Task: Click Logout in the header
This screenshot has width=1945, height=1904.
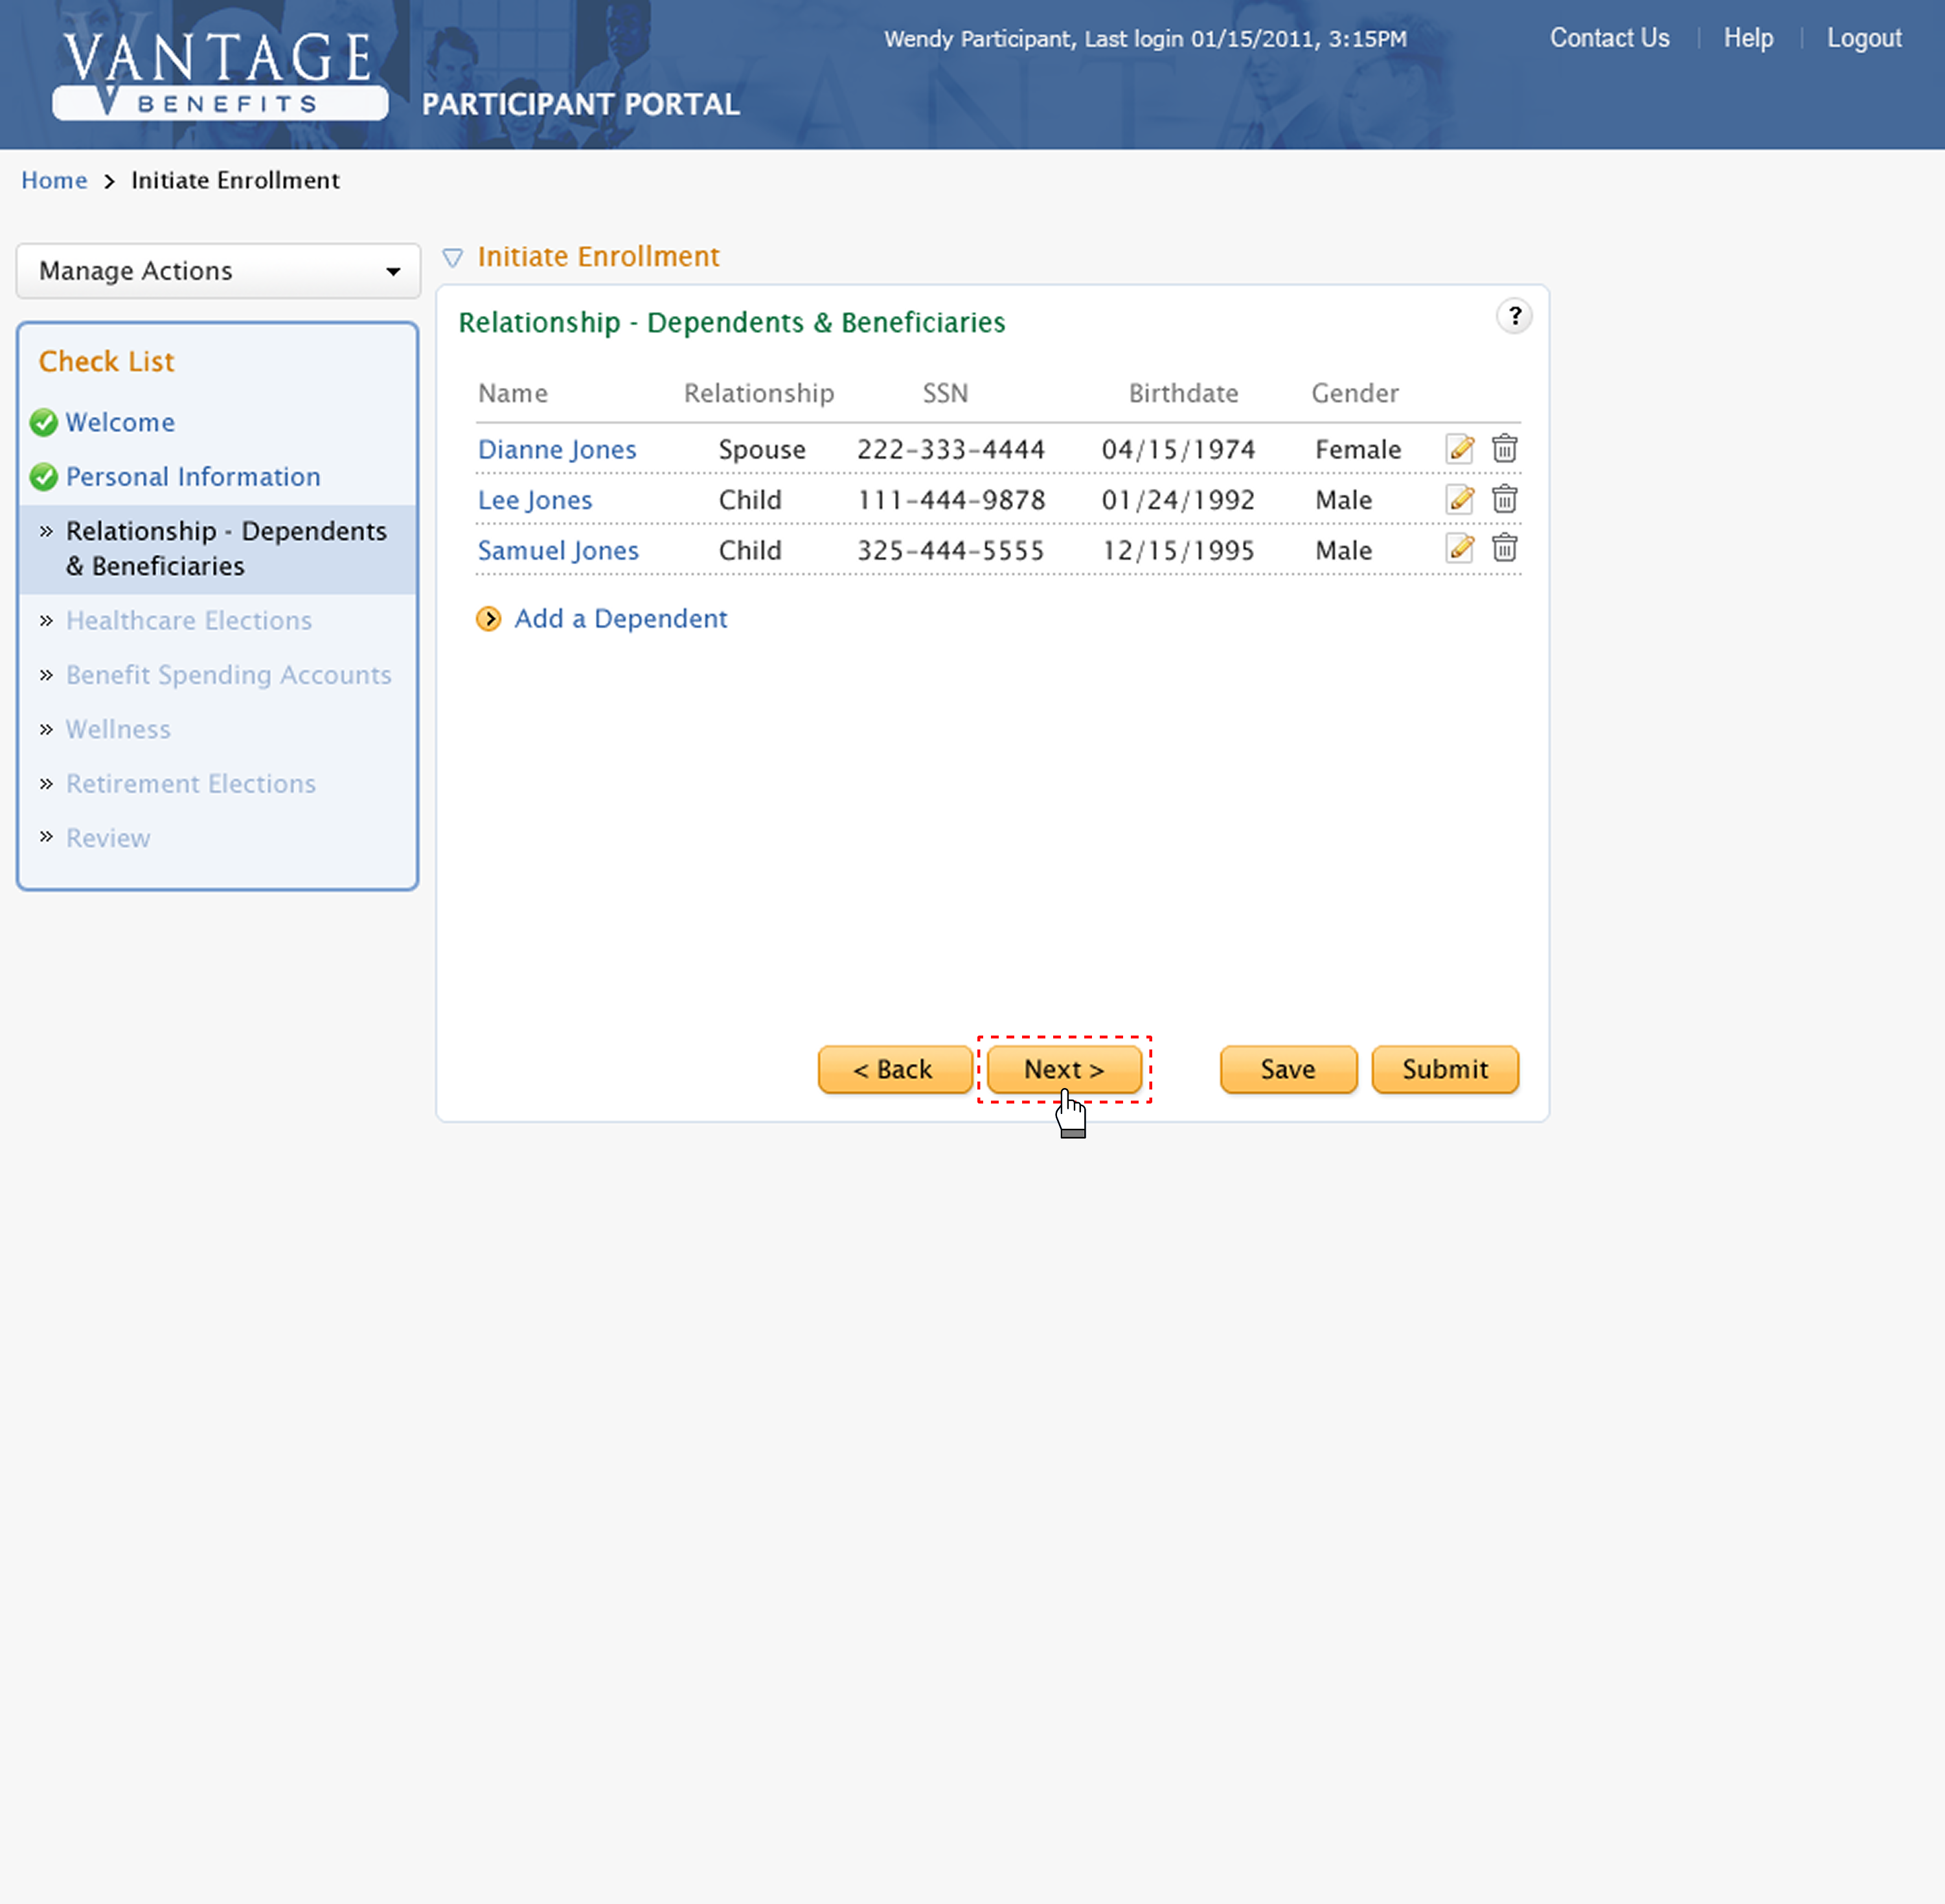Action: point(1864,38)
